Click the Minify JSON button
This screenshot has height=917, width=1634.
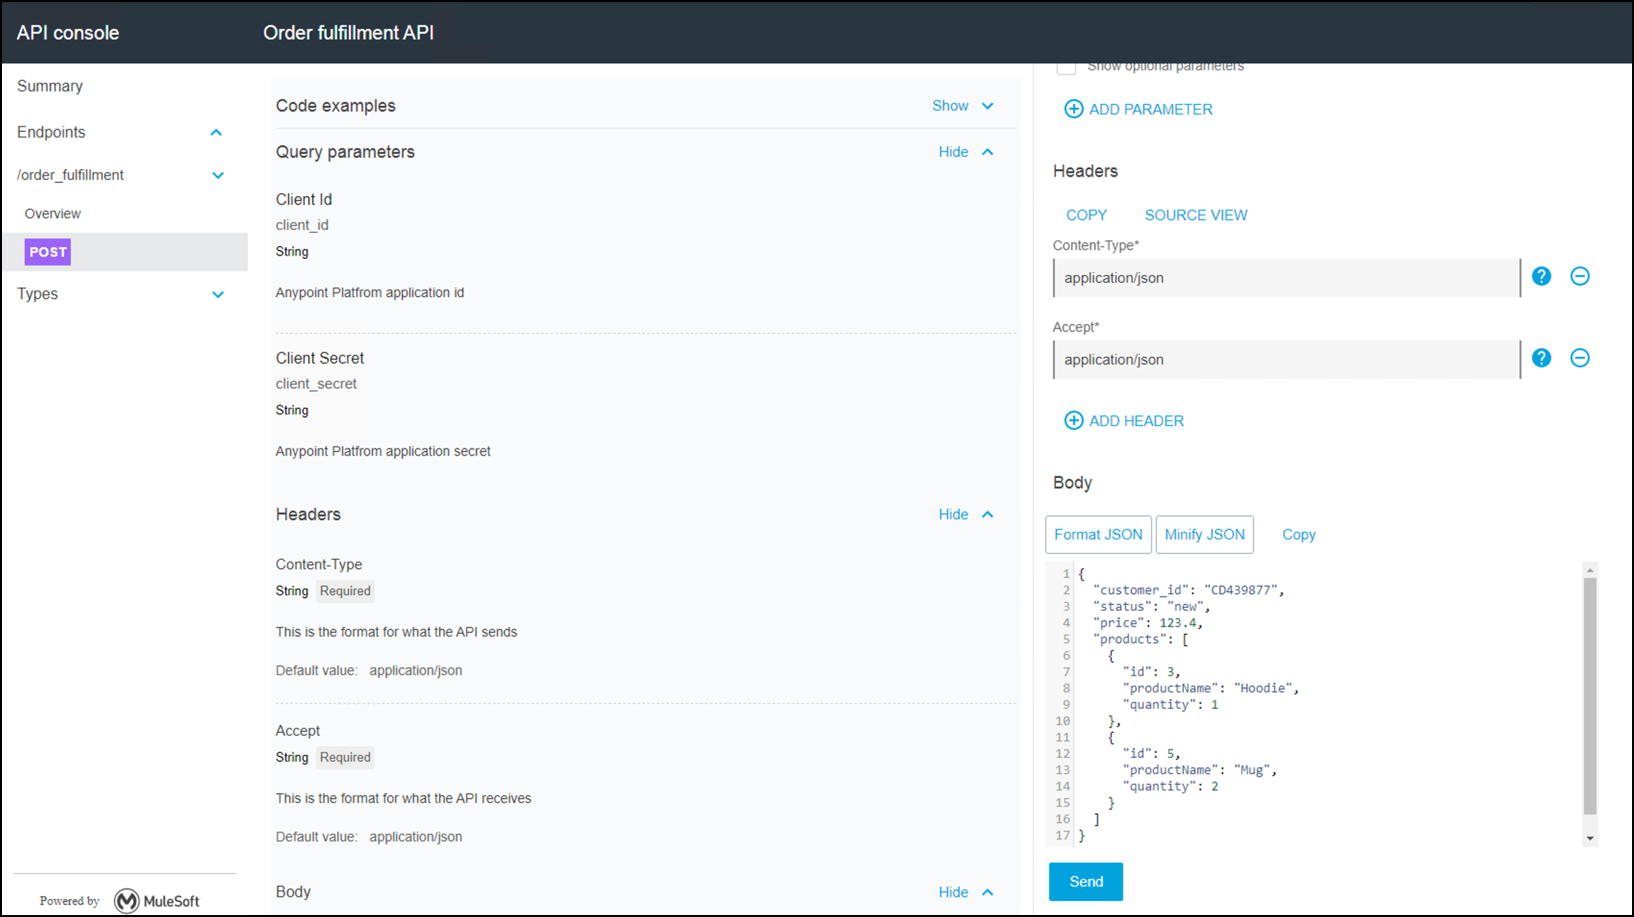click(1204, 535)
